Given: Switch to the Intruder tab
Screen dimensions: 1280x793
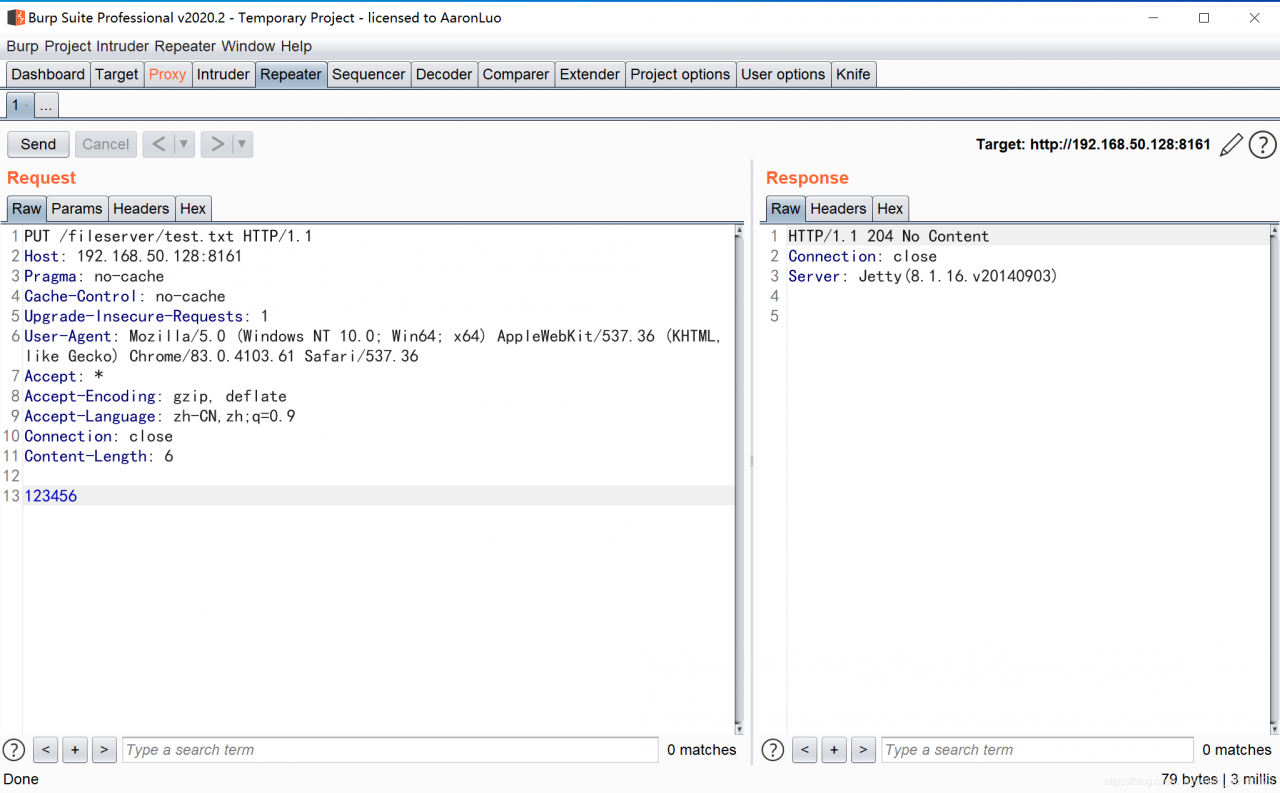Looking at the screenshot, I should coord(223,74).
